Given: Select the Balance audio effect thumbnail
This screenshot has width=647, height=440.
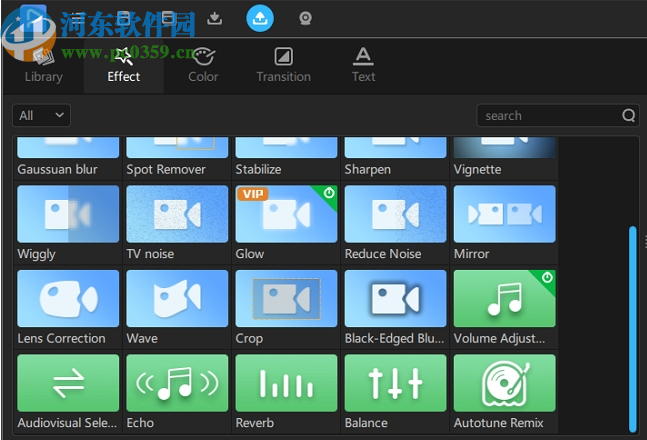Looking at the screenshot, I should (395, 383).
